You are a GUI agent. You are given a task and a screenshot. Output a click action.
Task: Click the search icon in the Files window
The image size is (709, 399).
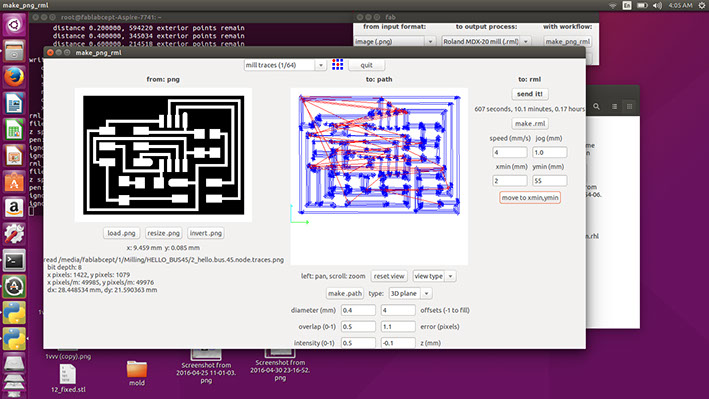pos(596,107)
